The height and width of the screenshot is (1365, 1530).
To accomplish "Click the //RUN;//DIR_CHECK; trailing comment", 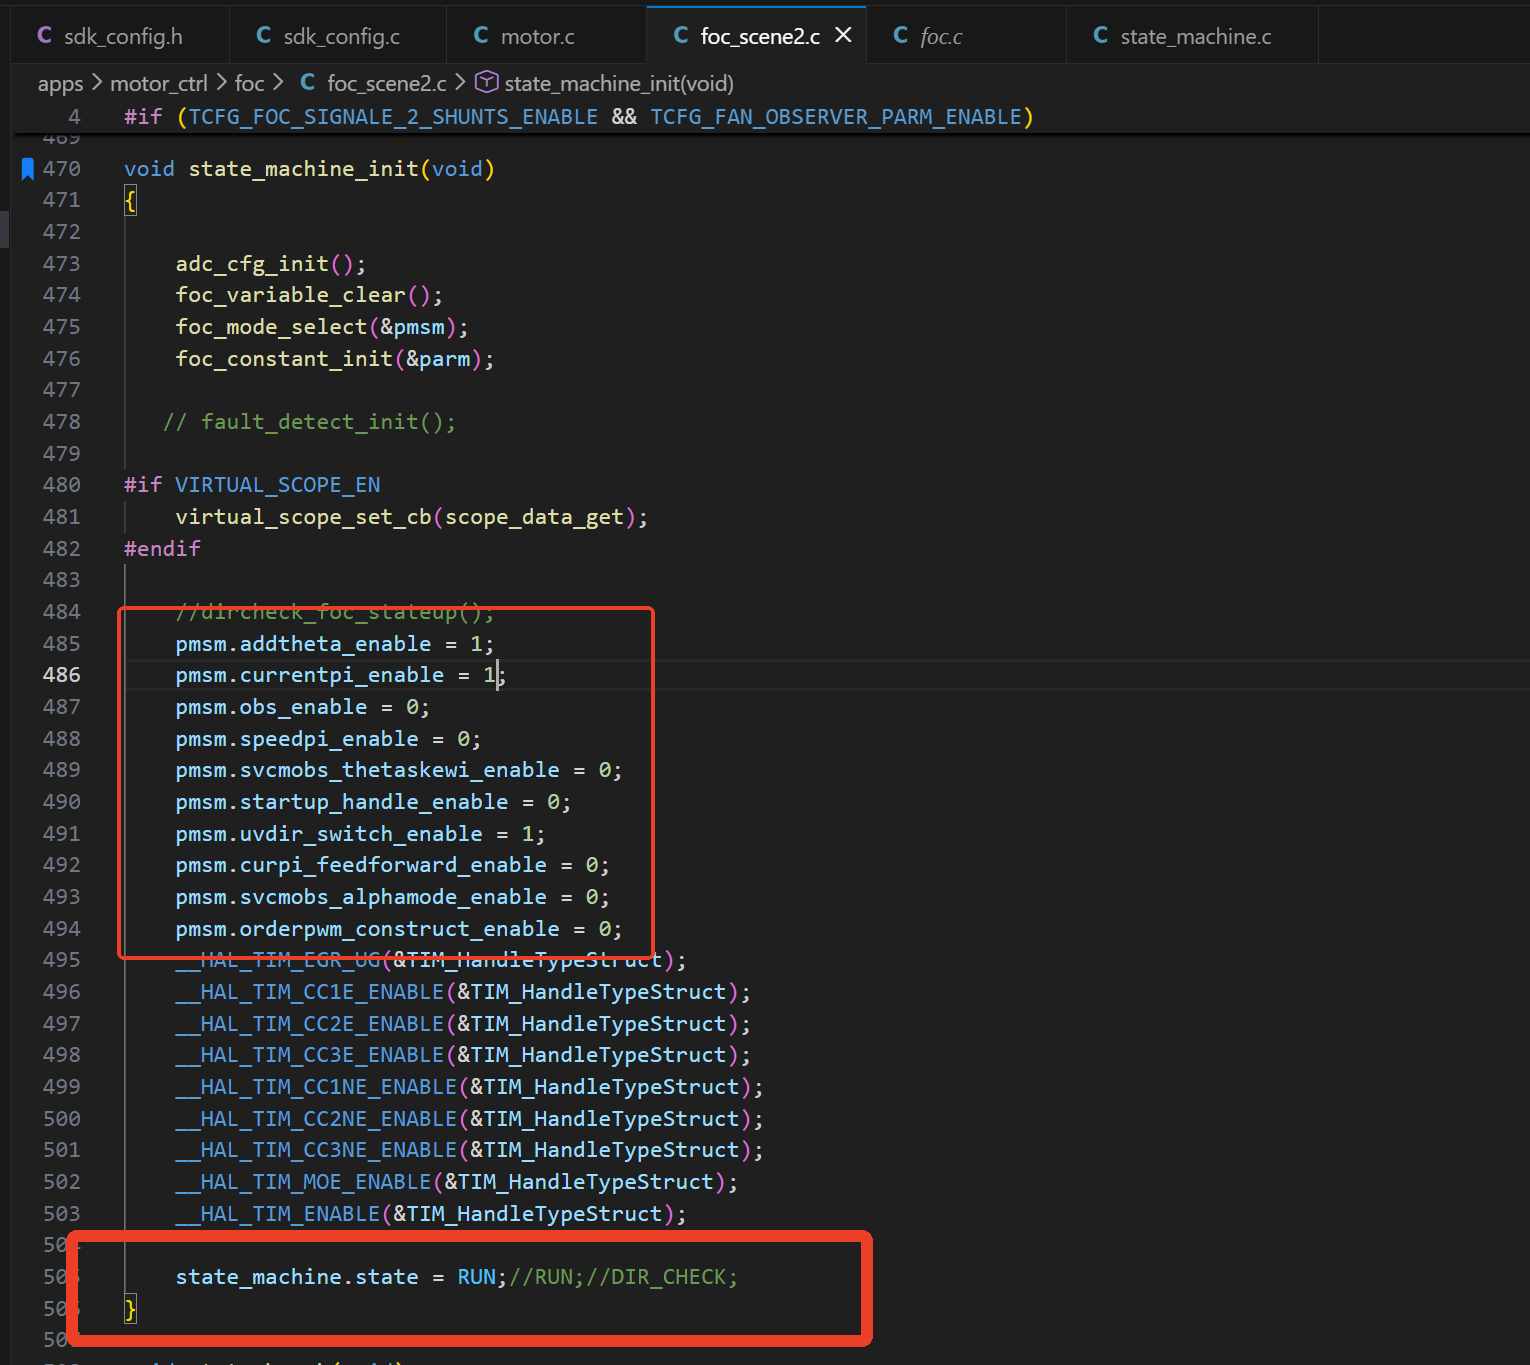I will (x=624, y=1277).
